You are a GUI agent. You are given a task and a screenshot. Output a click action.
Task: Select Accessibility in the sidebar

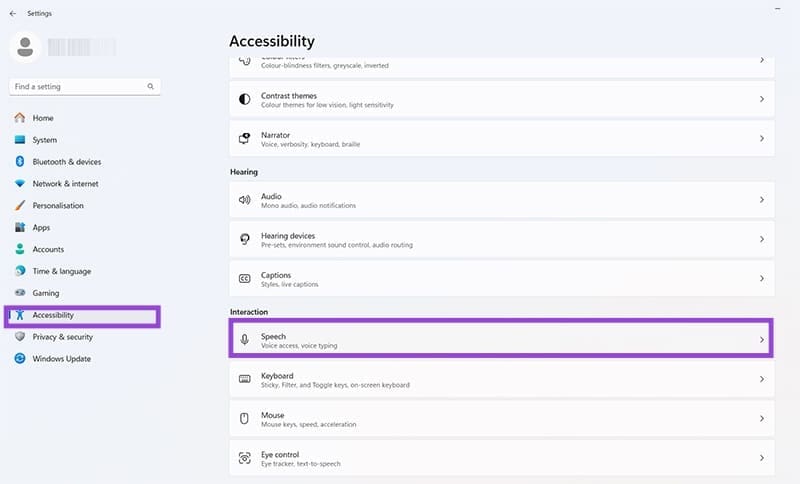(x=53, y=315)
